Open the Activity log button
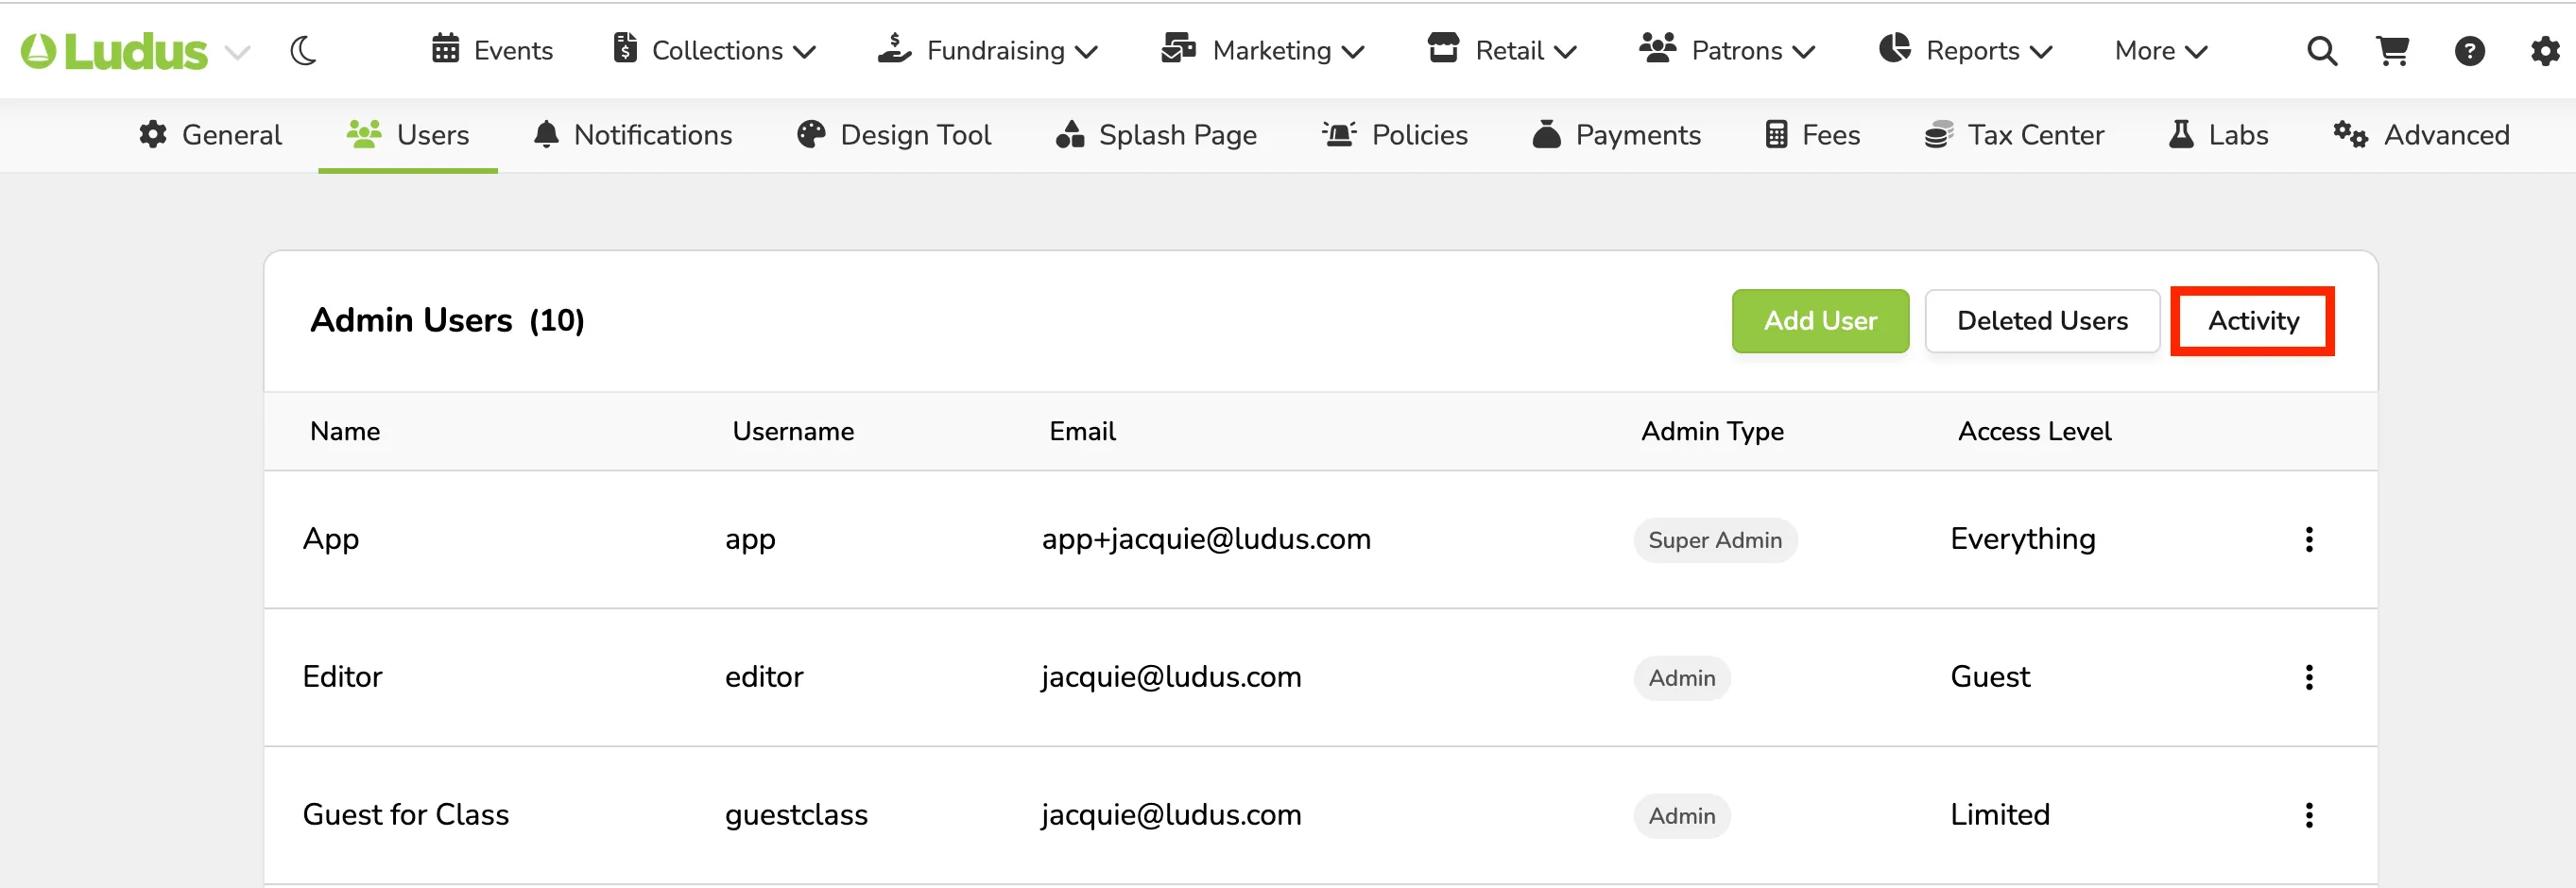Screen dimensions: 2576x888 (2253, 321)
